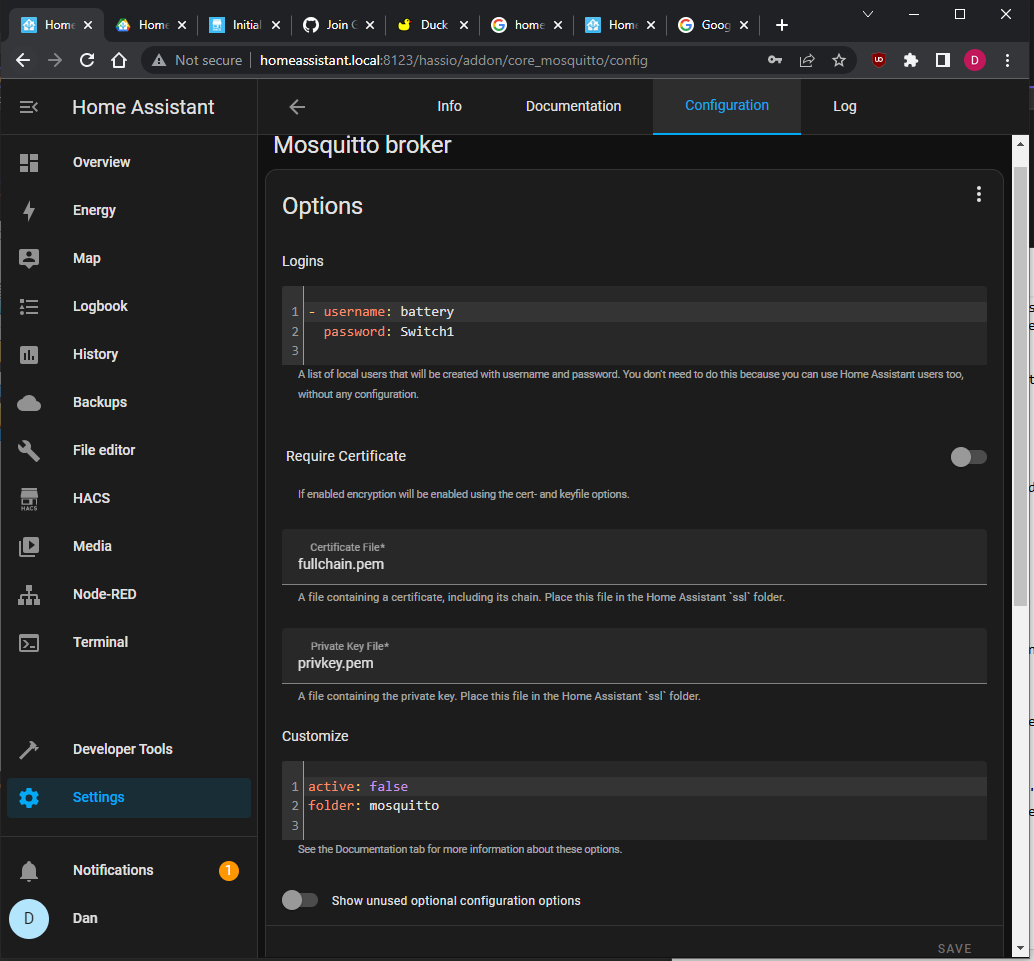Image resolution: width=1034 pixels, height=961 pixels.
Task: Open Overview dashboard icon in sidebar
Action: (x=29, y=162)
